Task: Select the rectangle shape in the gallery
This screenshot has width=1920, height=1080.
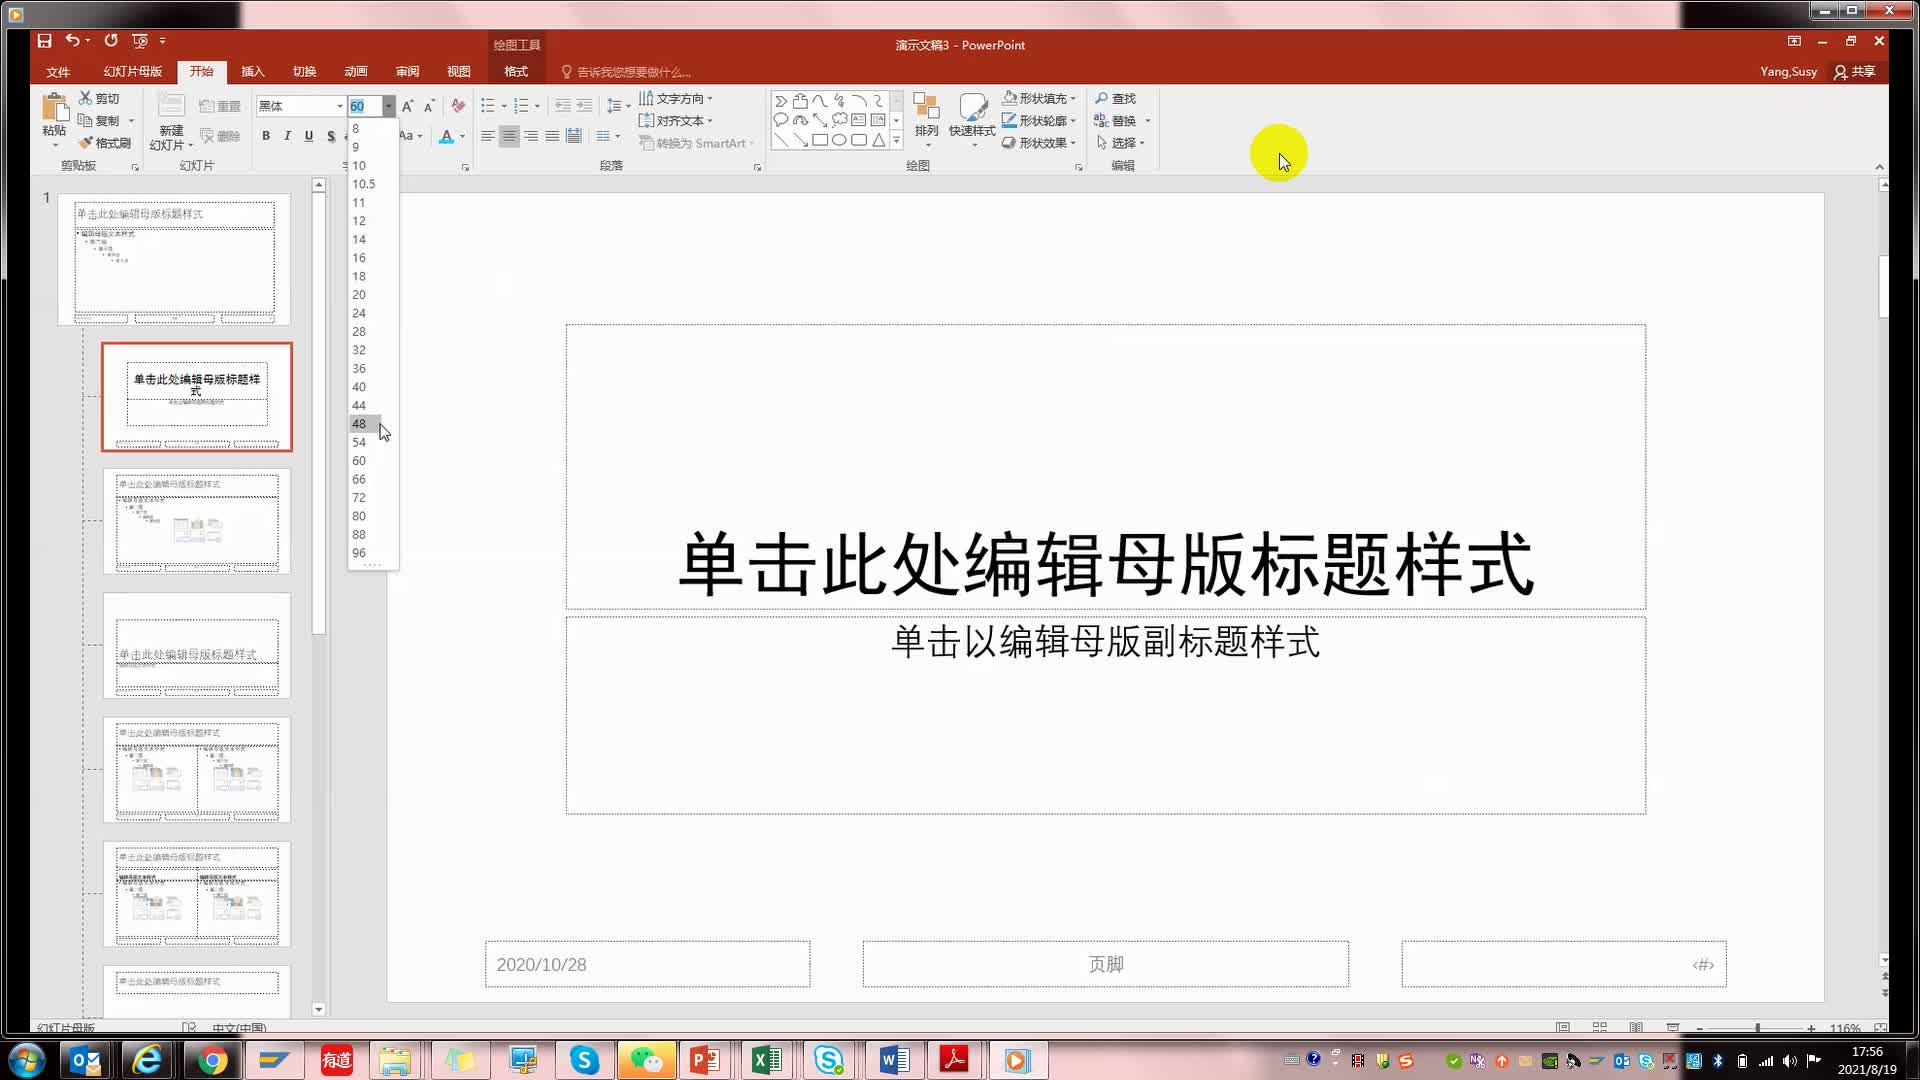Action: coord(820,140)
